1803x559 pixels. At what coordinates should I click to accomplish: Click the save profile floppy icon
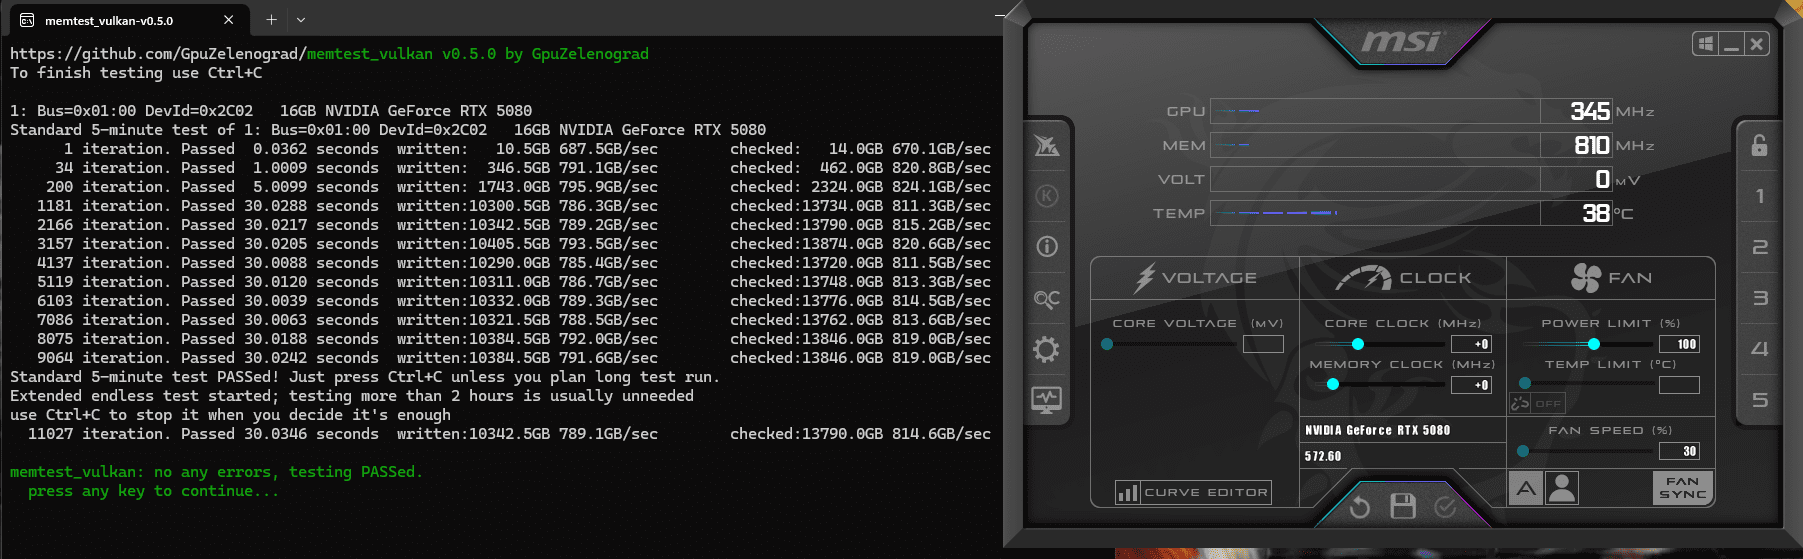click(x=1403, y=506)
